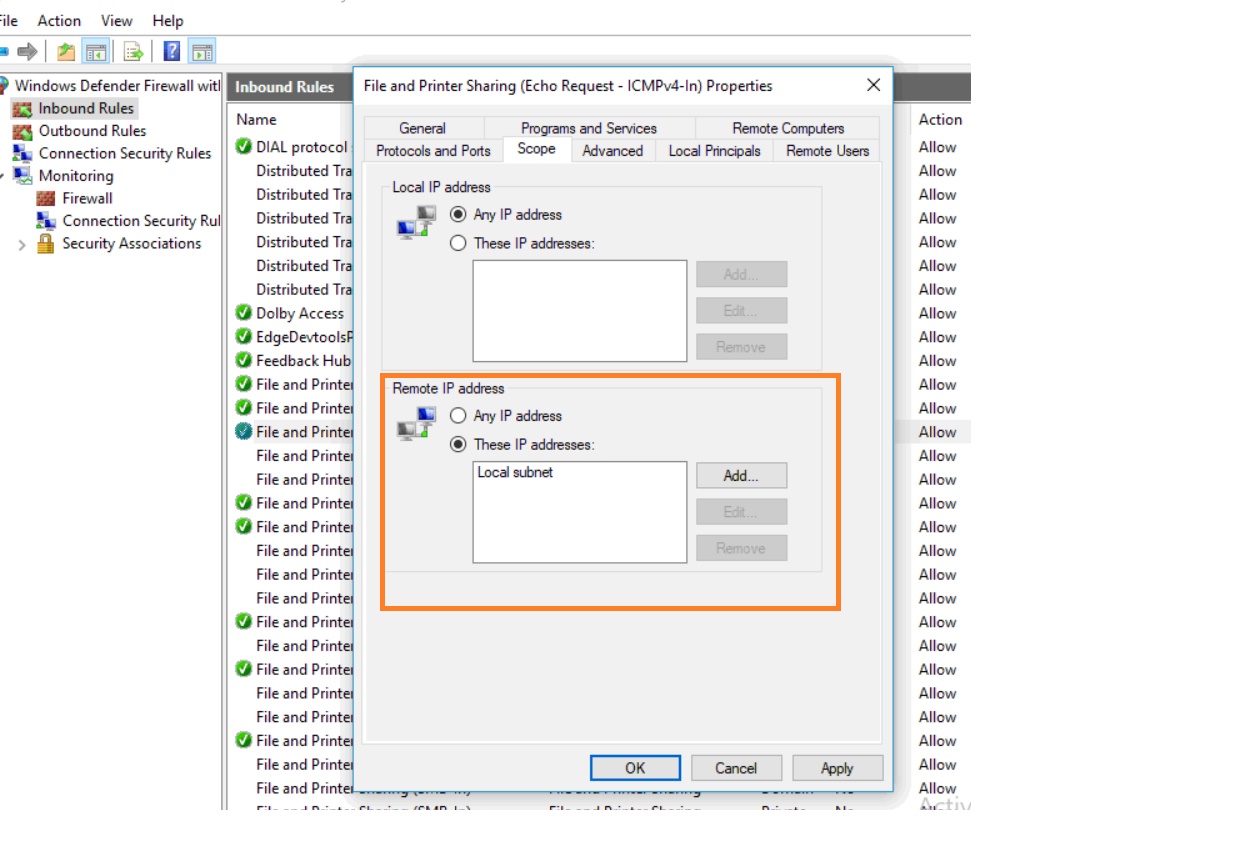Click the green check beside DIAL protocol
The height and width of the screenshot is (854, 1241).
[x=243, y=147]
